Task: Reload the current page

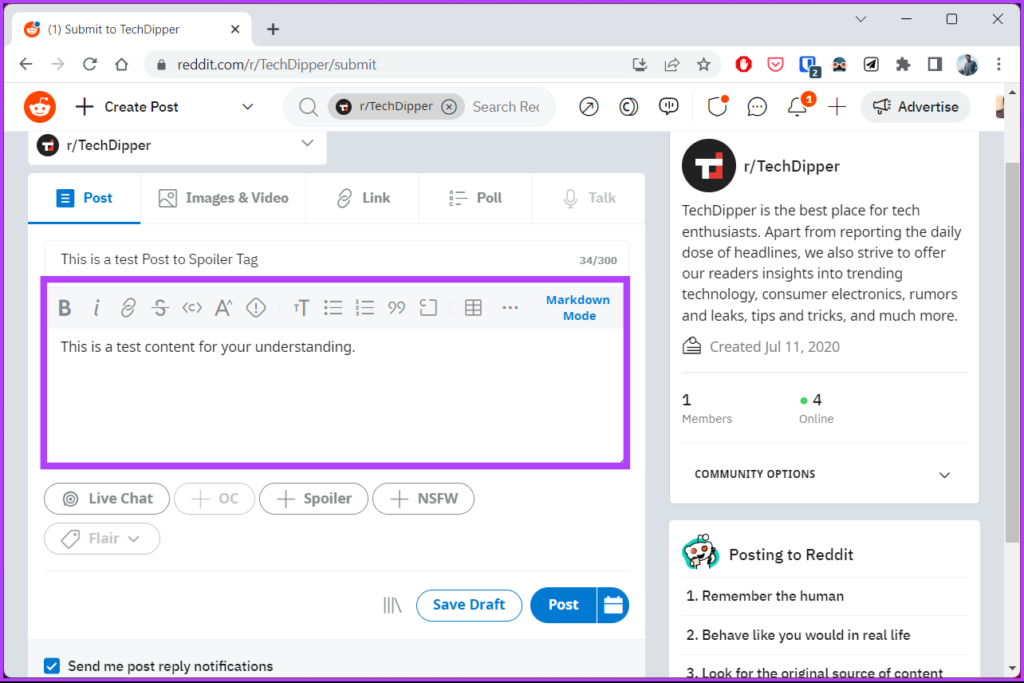Action: tap(89, 64)
